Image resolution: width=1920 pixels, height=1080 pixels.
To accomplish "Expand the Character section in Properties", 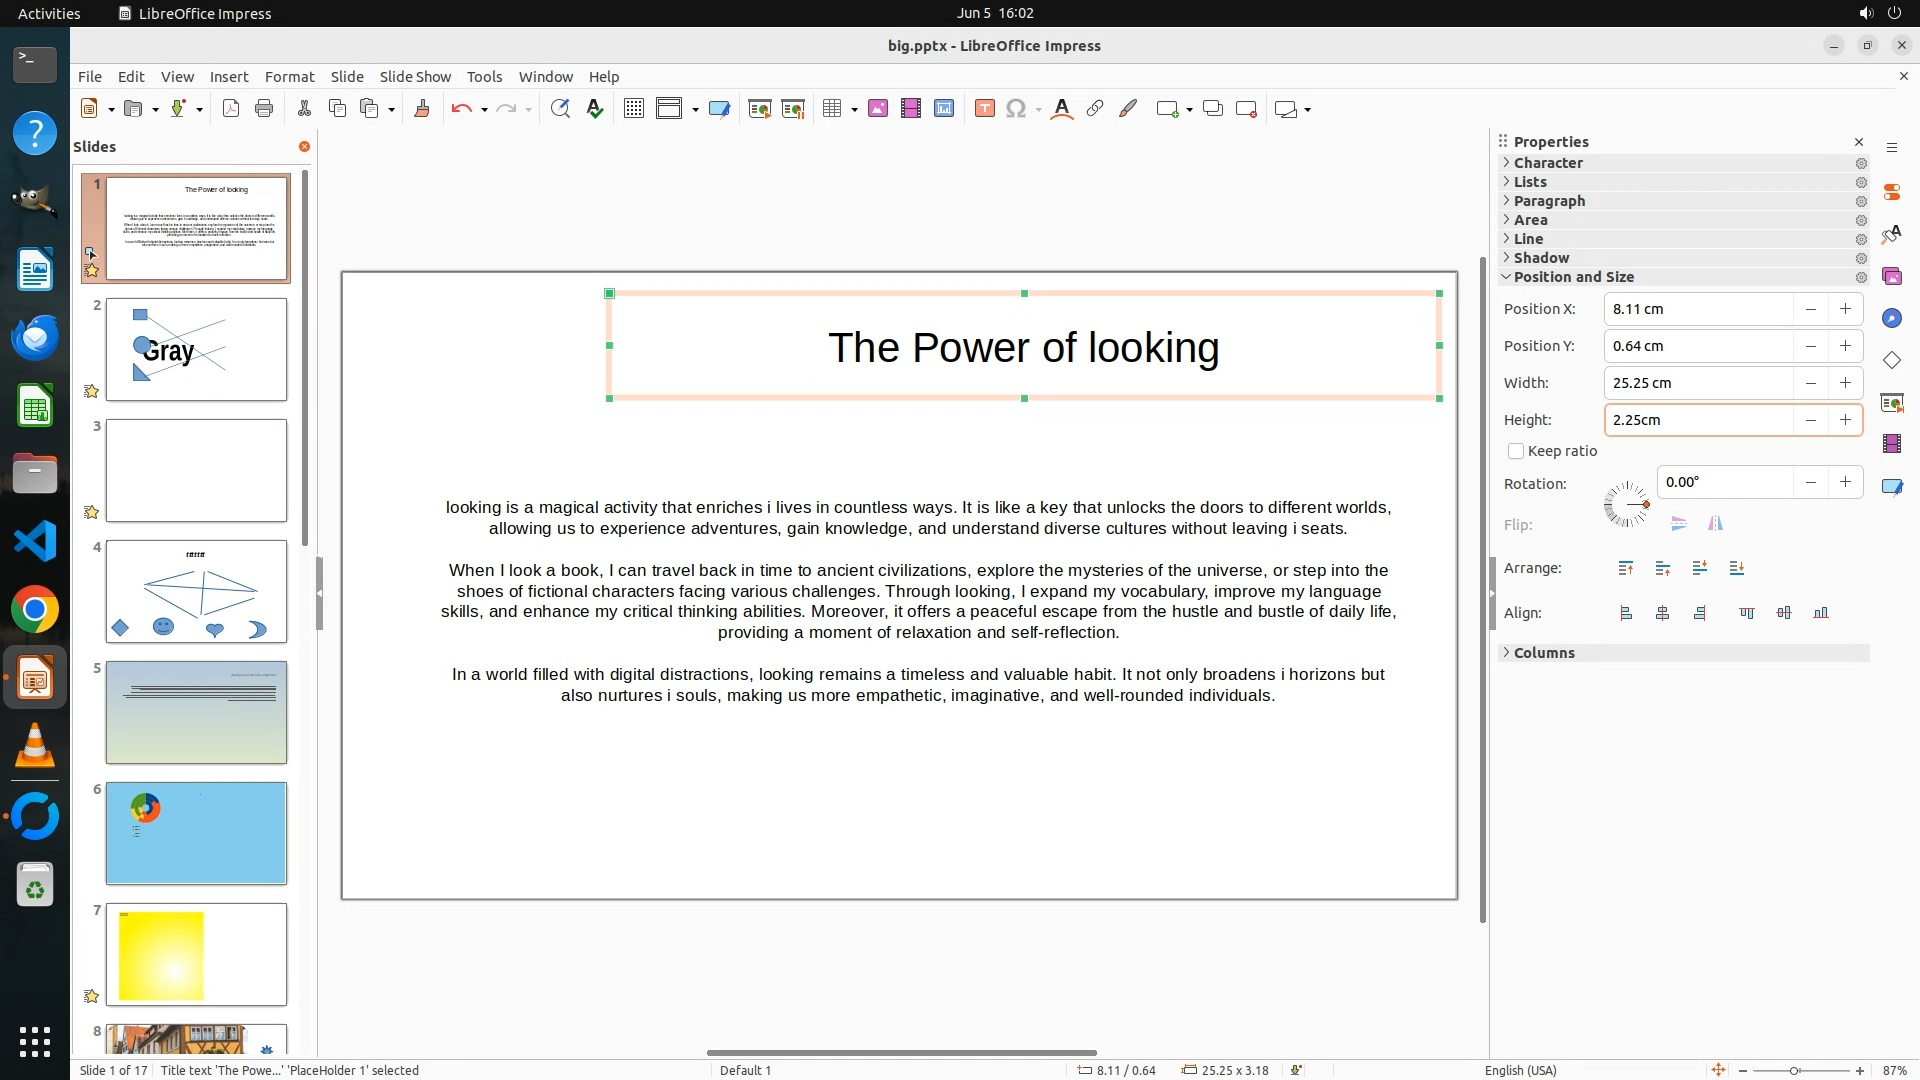I will click(1548, 163).
